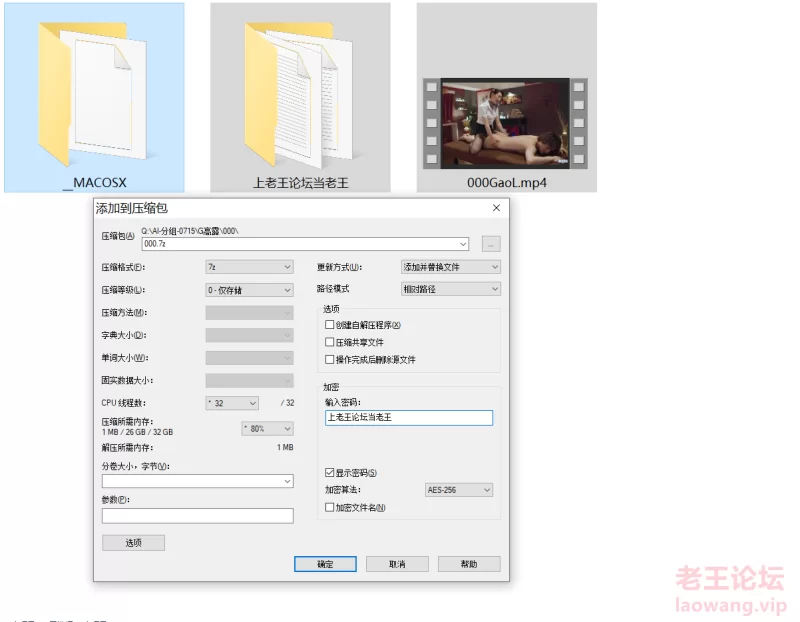The width and height of the screenshot is (800, 622).
Task: Enable 创建自解压程序 checkbox
Action: click(330, 325)
